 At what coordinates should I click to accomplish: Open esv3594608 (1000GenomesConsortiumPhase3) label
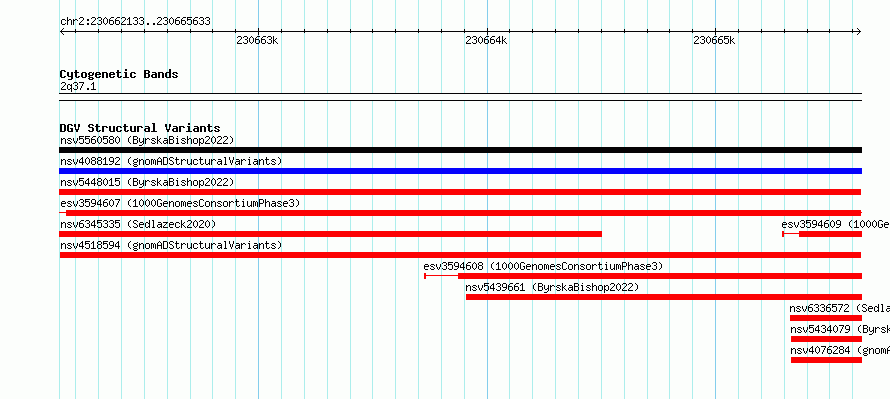click(x=543, y=266)
